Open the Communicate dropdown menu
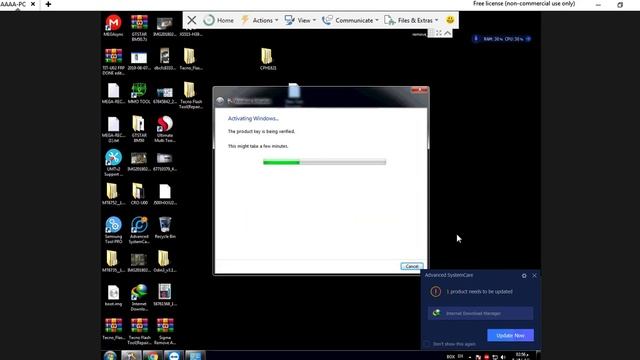The image size is (640, 360). point(350,20)
